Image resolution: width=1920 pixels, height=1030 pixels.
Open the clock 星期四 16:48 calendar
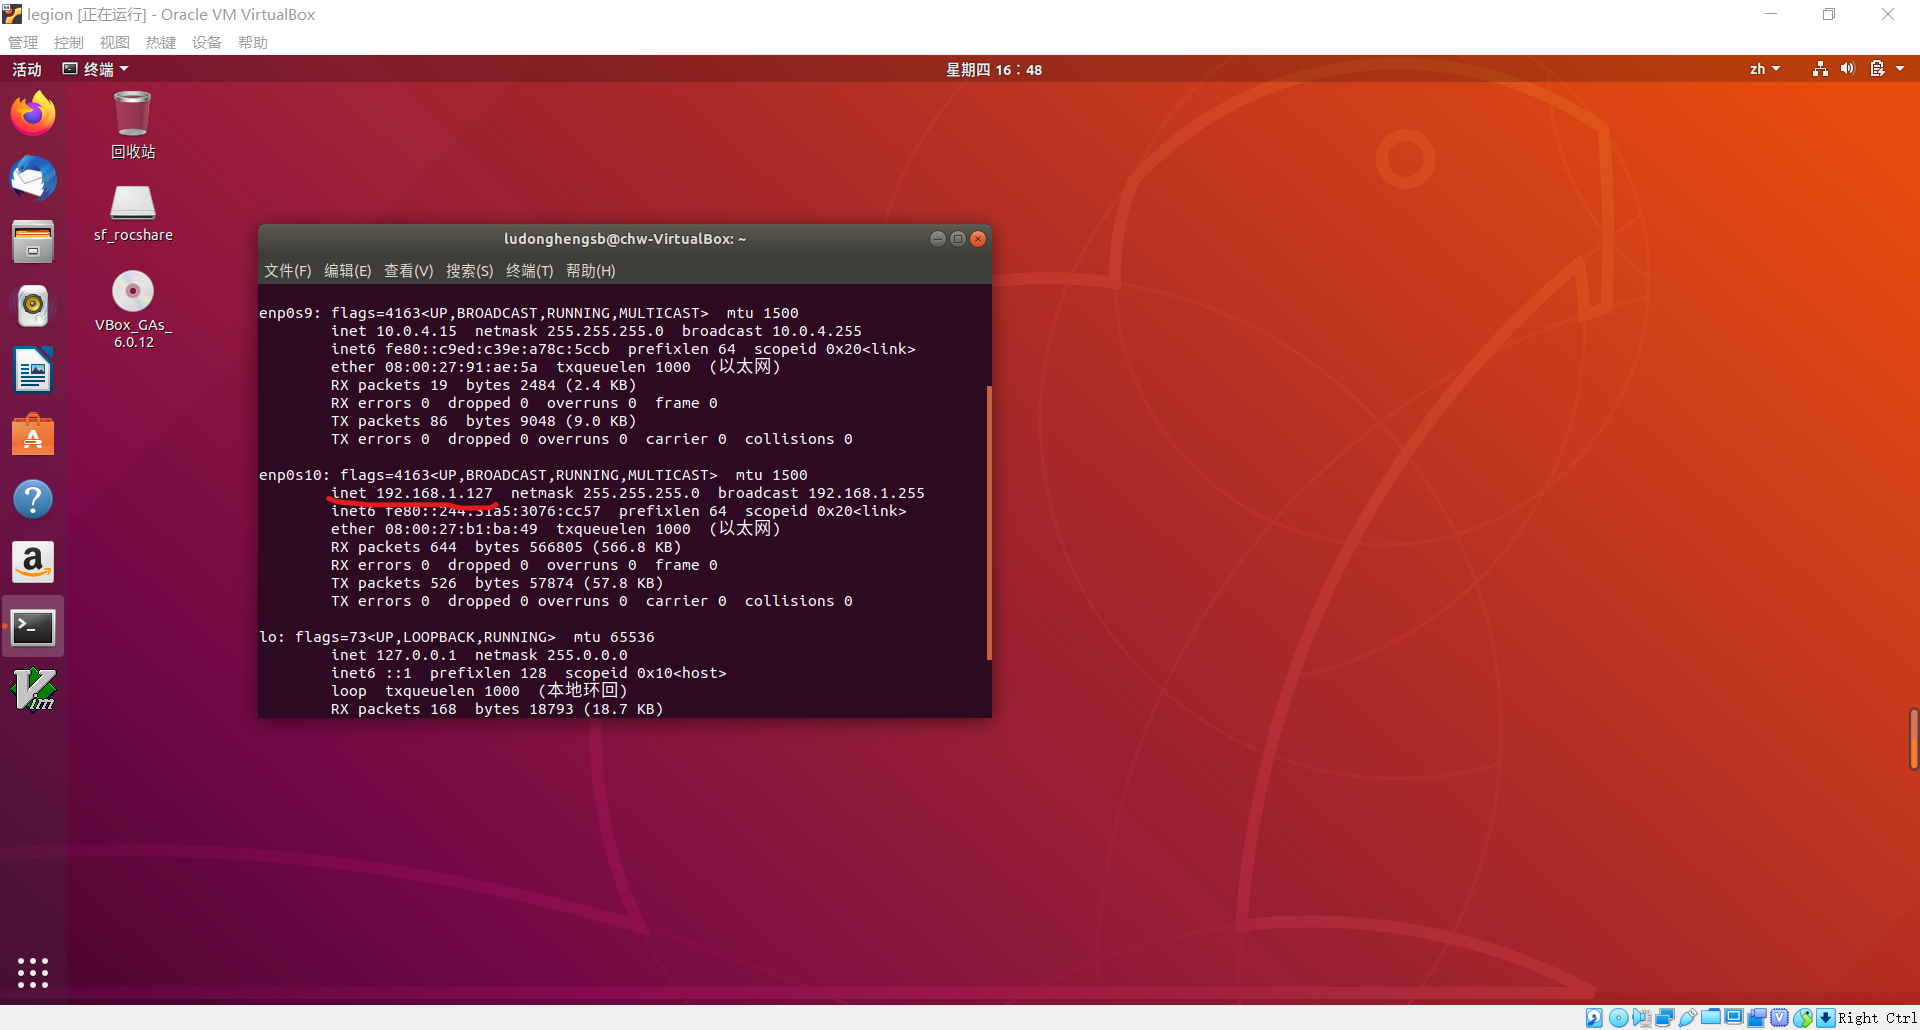pyautogui.click(x=994, y=69)
